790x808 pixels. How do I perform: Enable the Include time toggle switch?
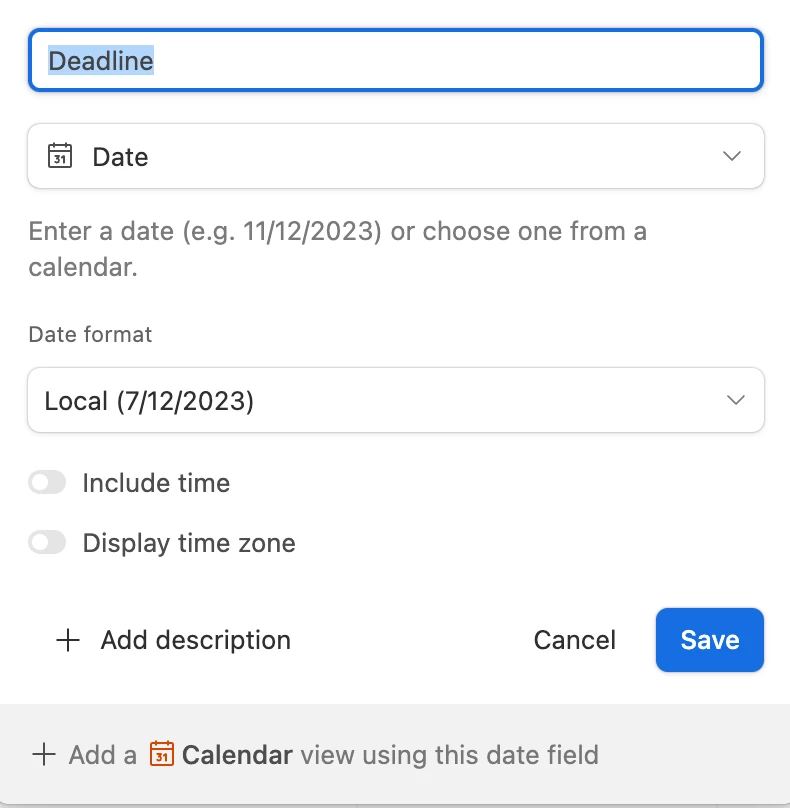pos(47,482)
